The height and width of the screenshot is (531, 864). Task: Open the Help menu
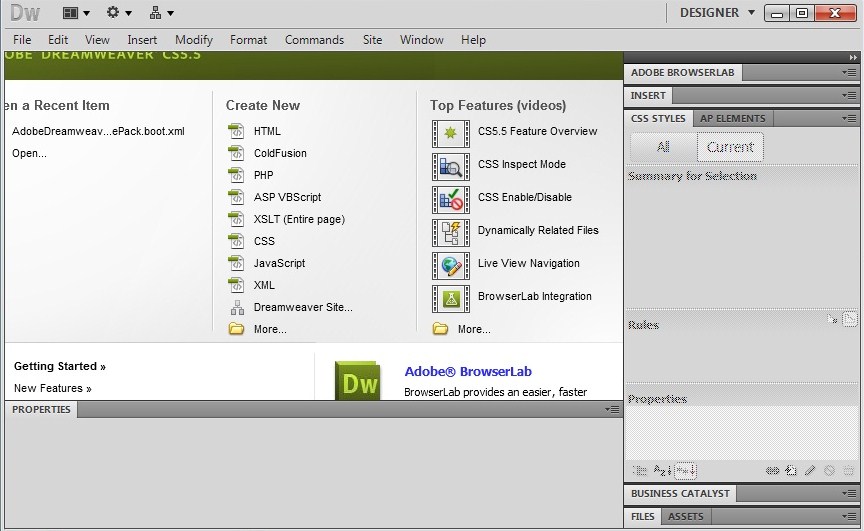tap(473, 40)
